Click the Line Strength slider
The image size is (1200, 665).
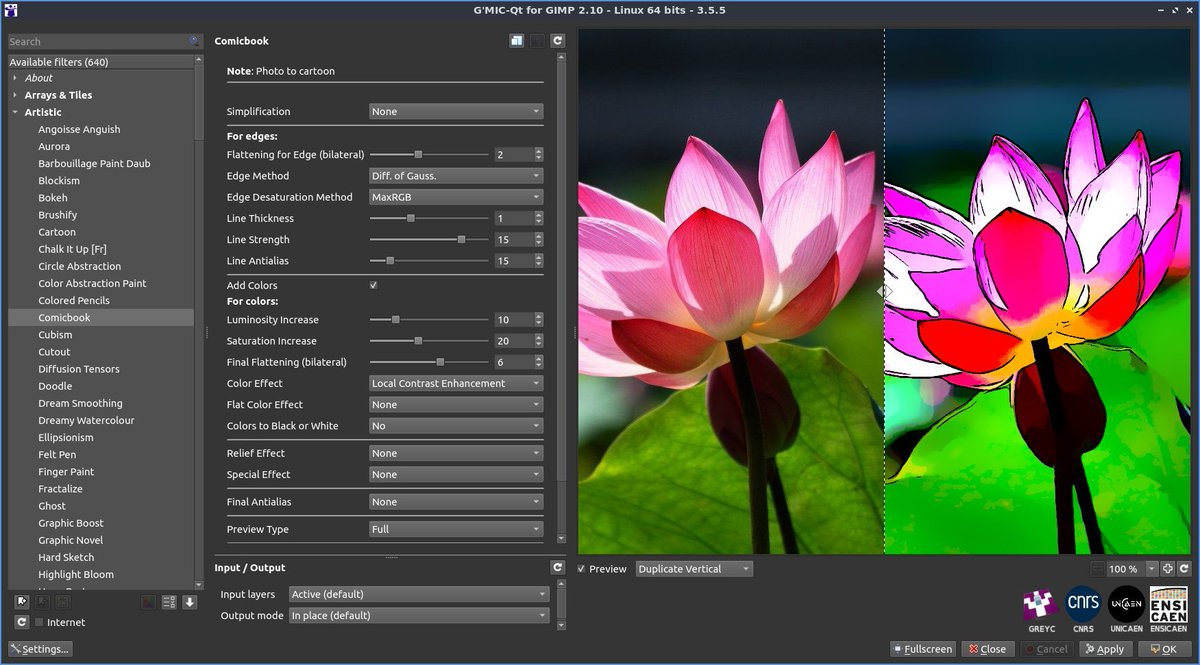pyautogui.click(x=429, y=240)
